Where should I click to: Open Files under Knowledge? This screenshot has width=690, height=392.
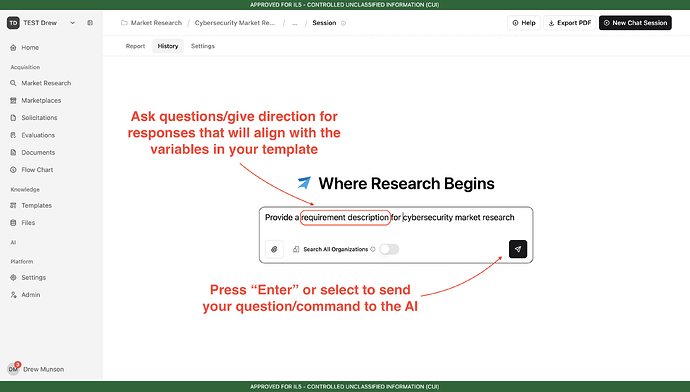(x=28, y=223)
